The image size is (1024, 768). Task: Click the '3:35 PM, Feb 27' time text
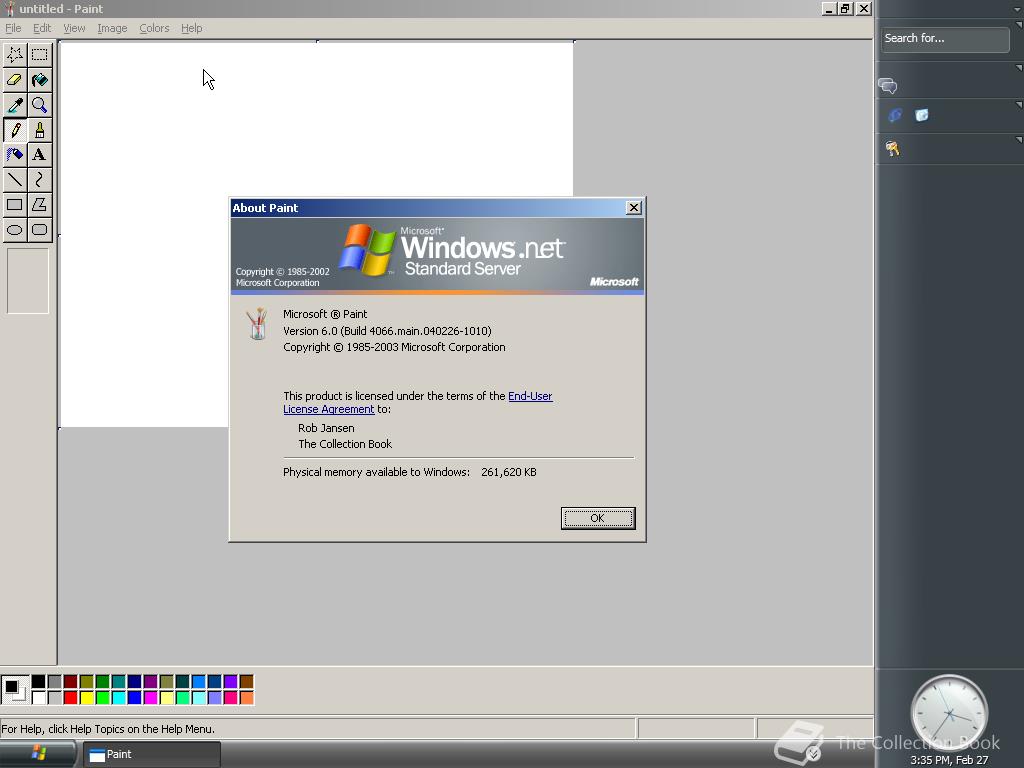(949, 760)
